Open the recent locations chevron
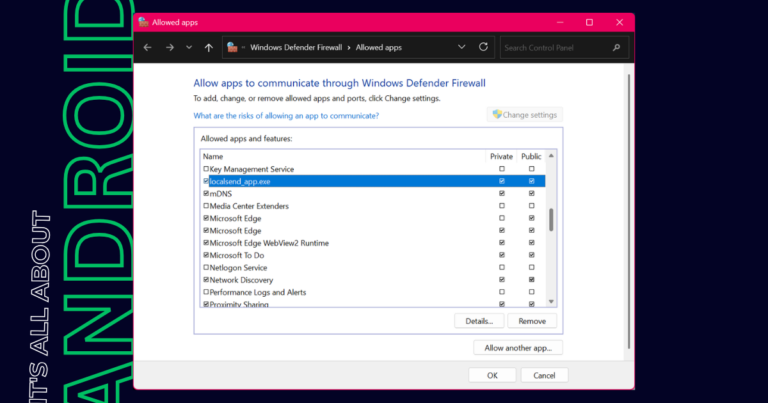Viewport: 768px width, 403px height. coord(189,47)
